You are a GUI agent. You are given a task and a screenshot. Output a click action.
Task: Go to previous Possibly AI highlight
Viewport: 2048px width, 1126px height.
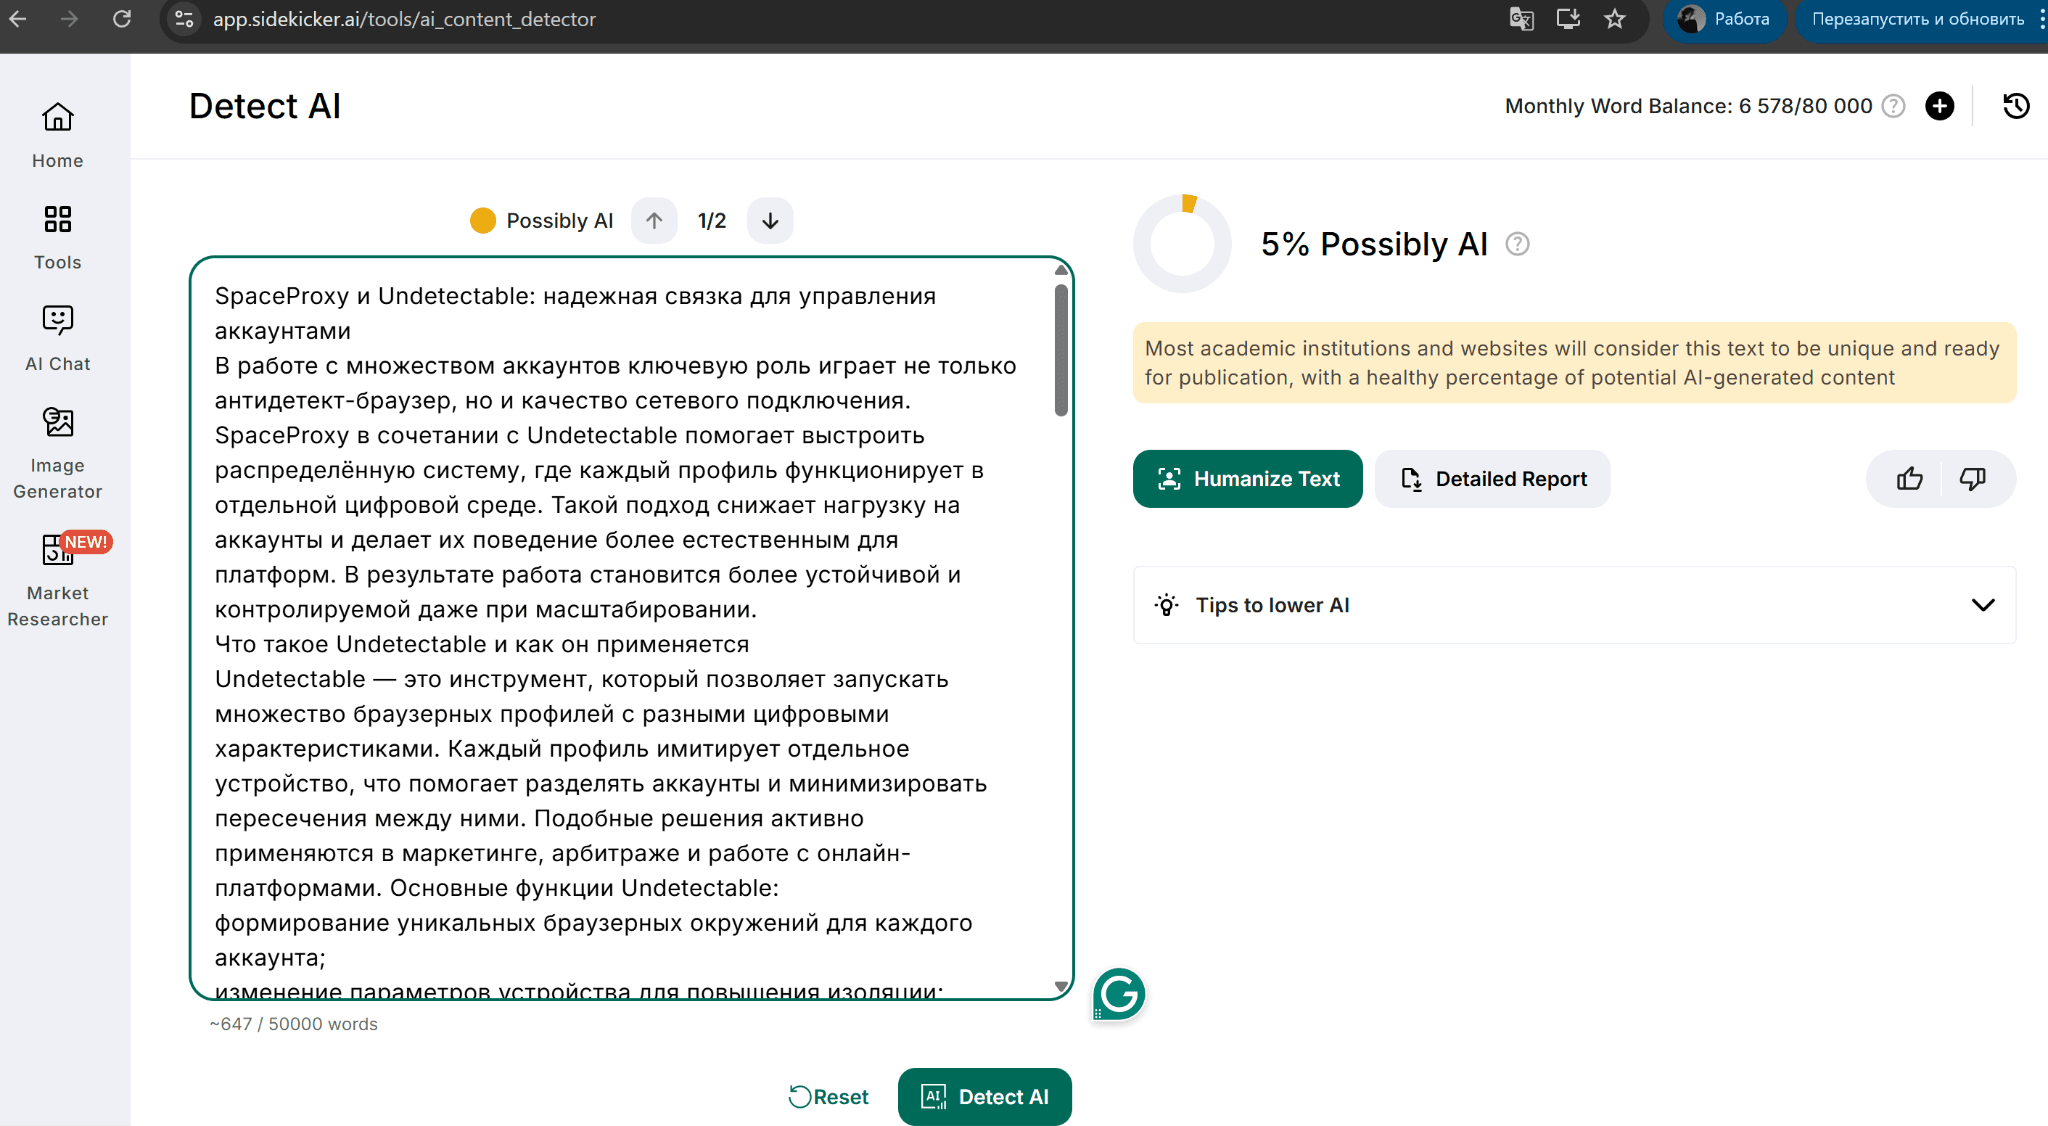(x=654, y=221)
